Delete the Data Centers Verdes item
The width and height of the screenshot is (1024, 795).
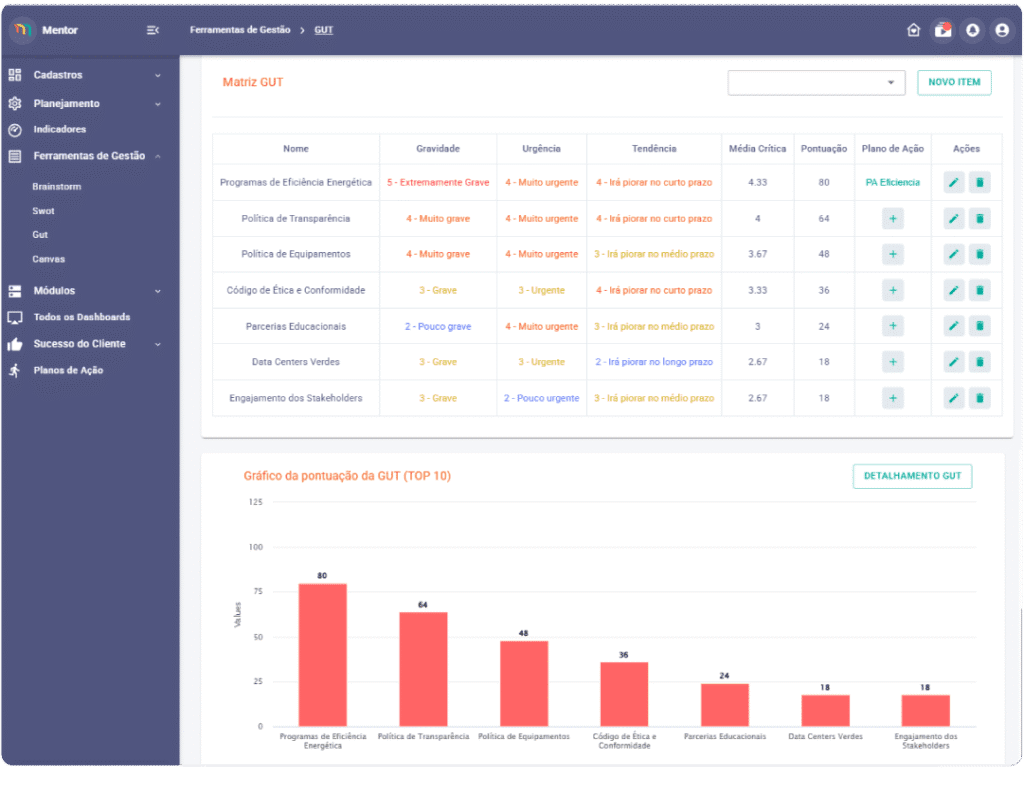pos(980,361)
